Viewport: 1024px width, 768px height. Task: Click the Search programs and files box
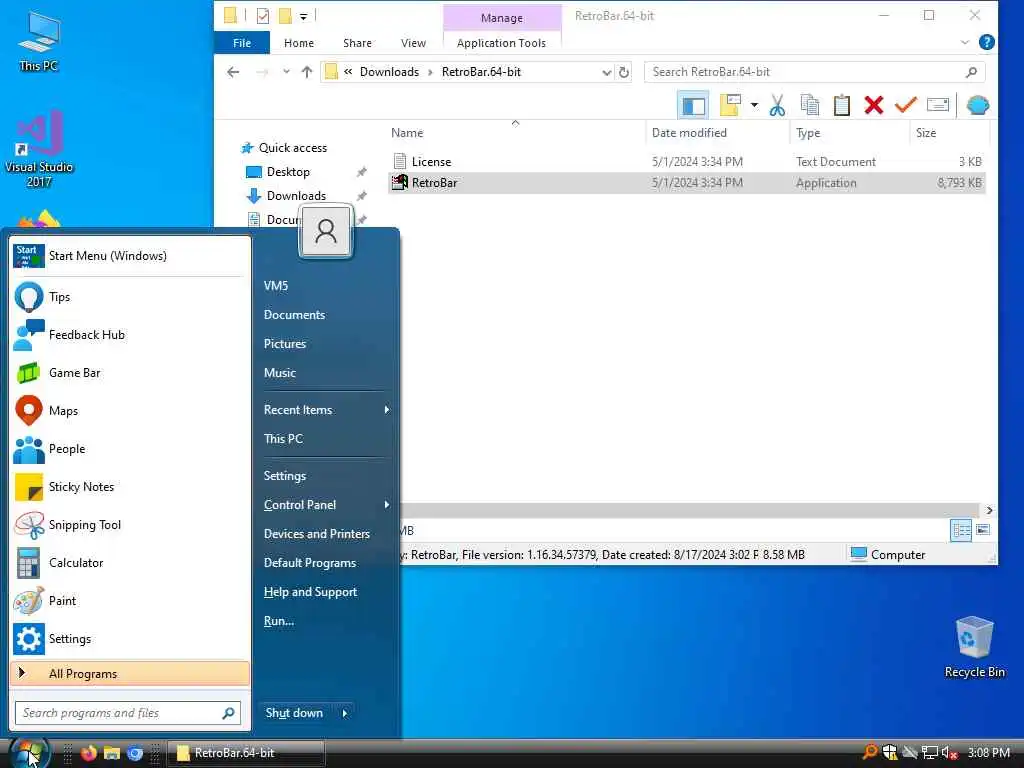128,712
